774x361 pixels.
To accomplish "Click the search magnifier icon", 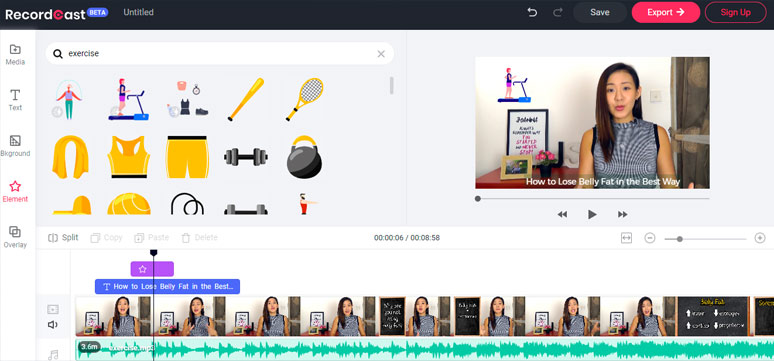I will click(x=58, y=54).
